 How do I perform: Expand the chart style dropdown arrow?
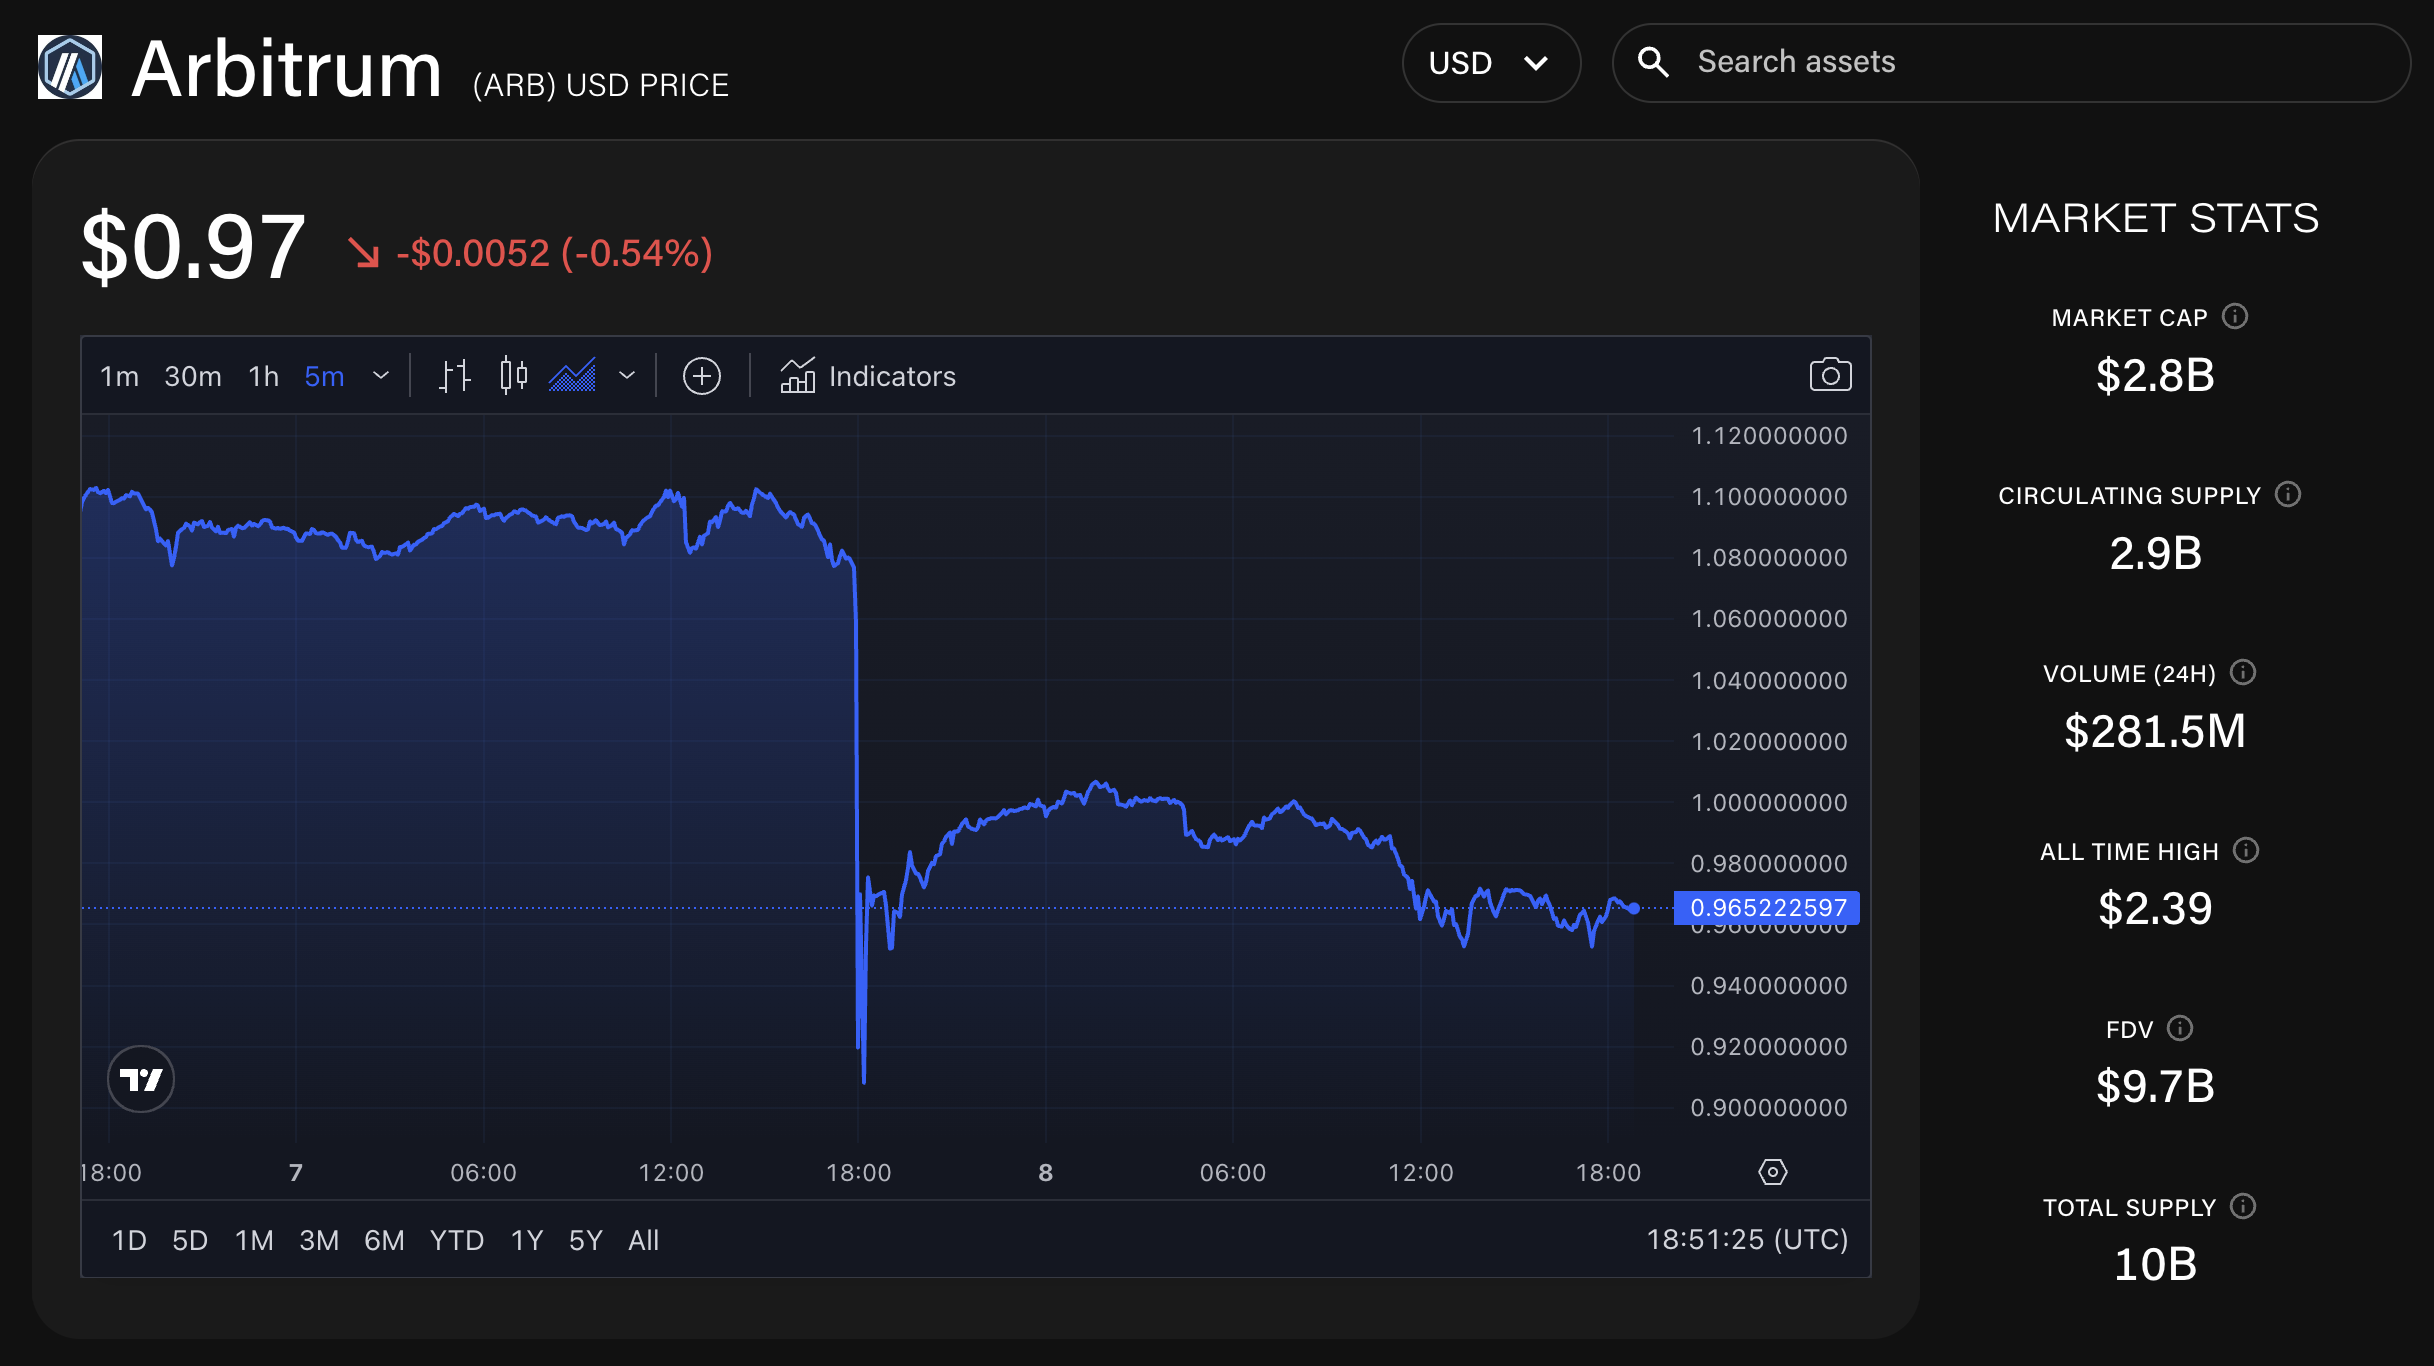(627, 376)
